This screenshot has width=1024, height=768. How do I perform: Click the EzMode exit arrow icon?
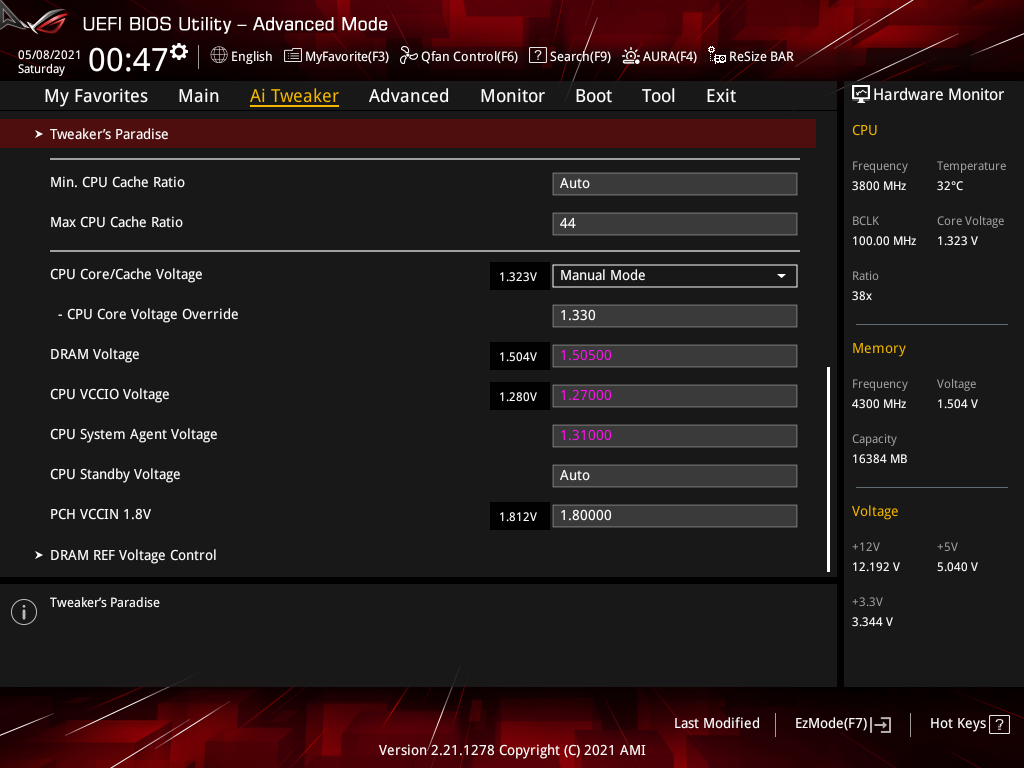(882, 724)
